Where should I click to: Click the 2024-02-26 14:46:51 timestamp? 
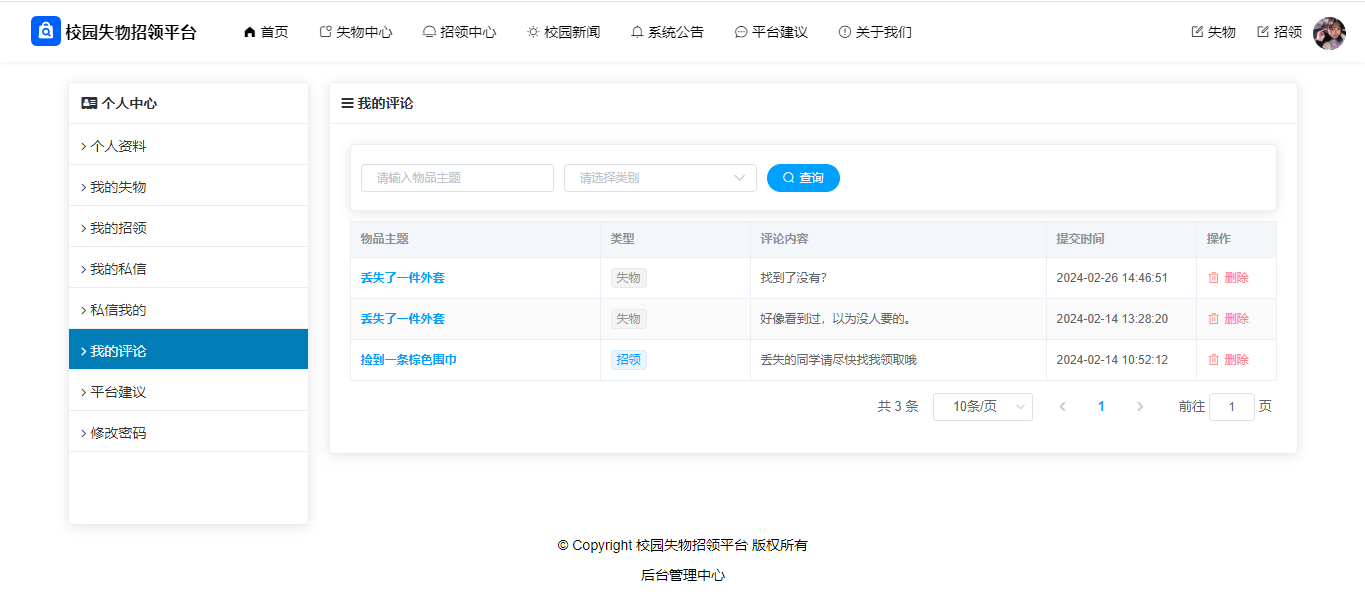[x=1112, y=278]
